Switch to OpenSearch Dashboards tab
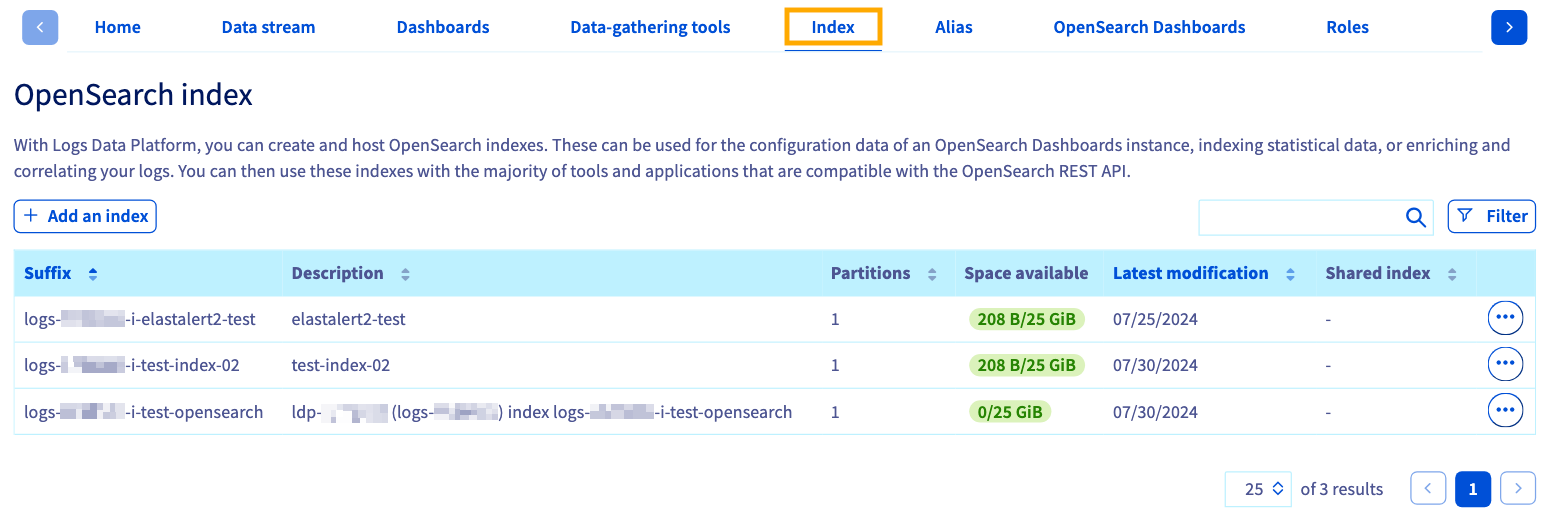The height and width of the screenshot is (521, 1545). coord(1149,27)
